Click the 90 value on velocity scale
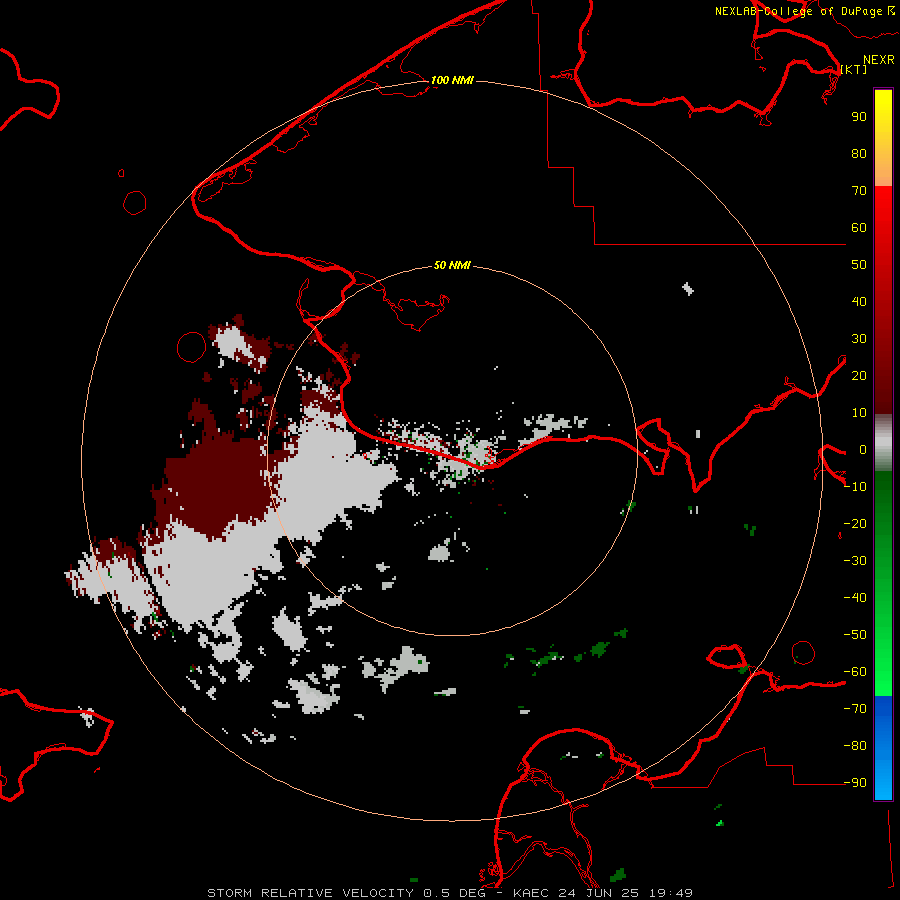This screenshot has height=900, width=900. pos(859,117)
